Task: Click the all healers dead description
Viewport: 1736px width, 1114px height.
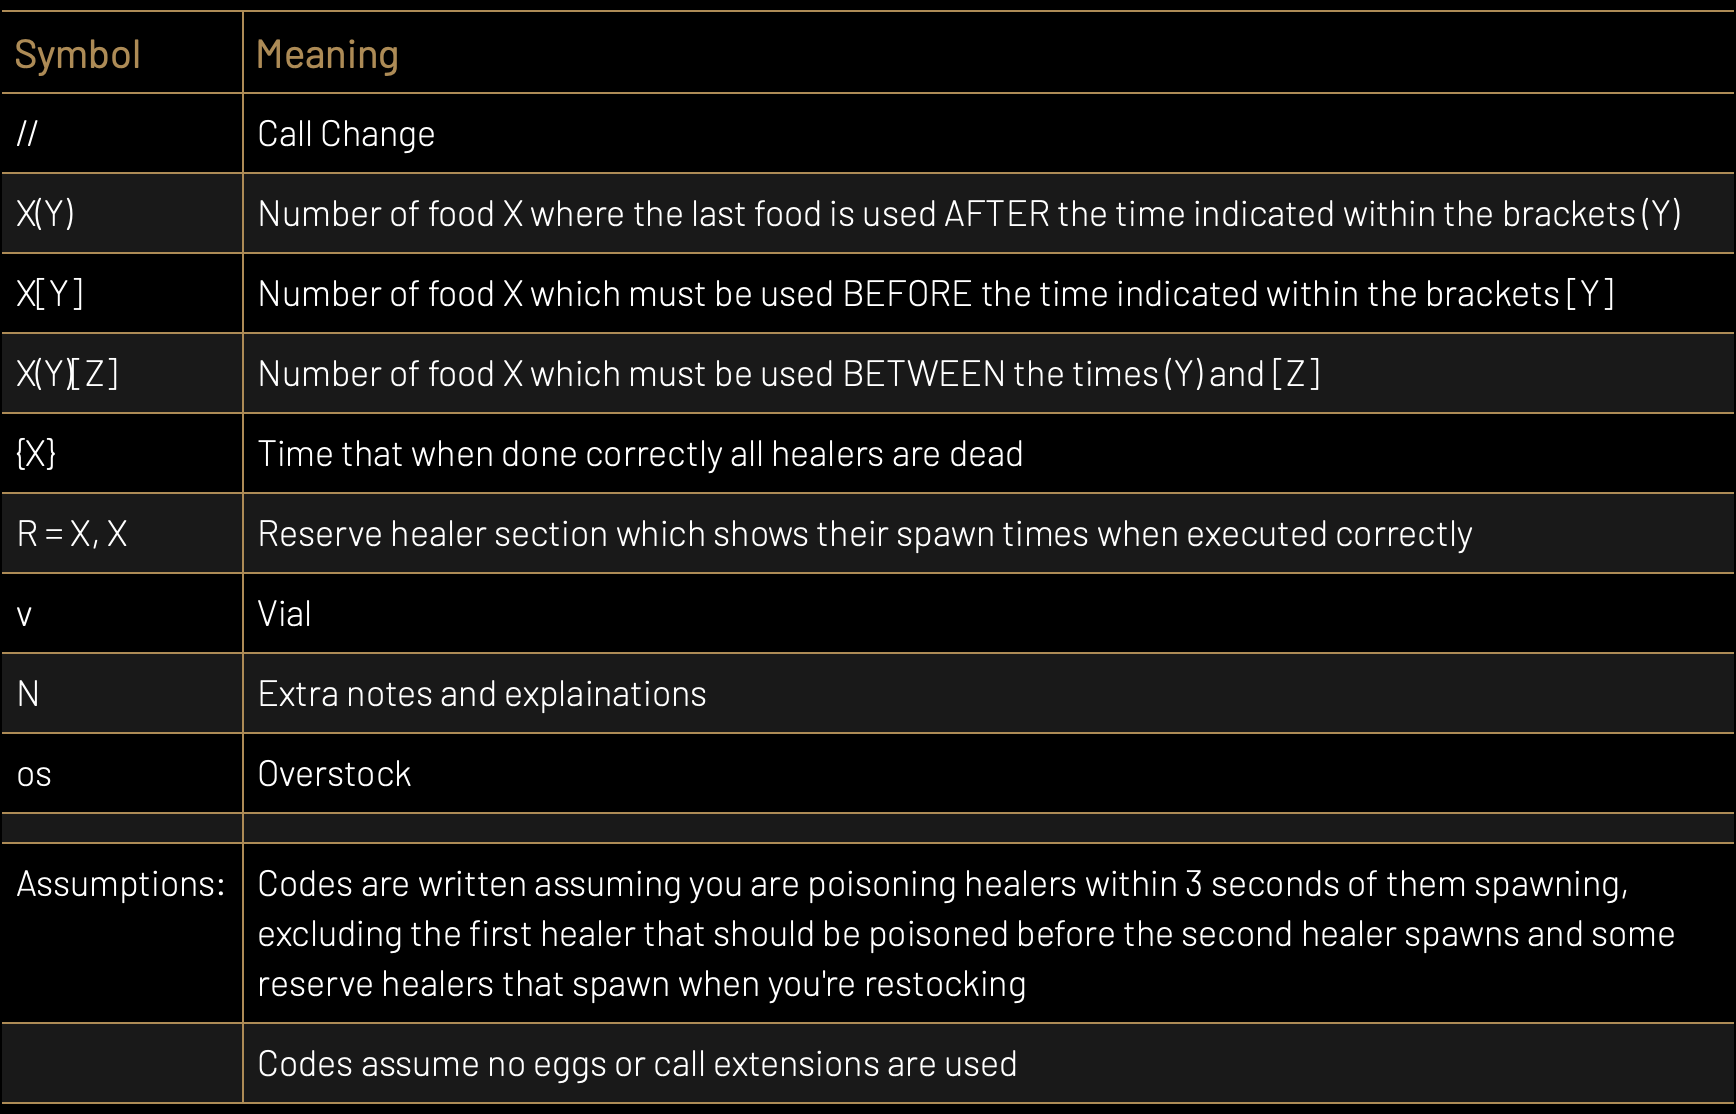Action: click(x=640, y=454)
